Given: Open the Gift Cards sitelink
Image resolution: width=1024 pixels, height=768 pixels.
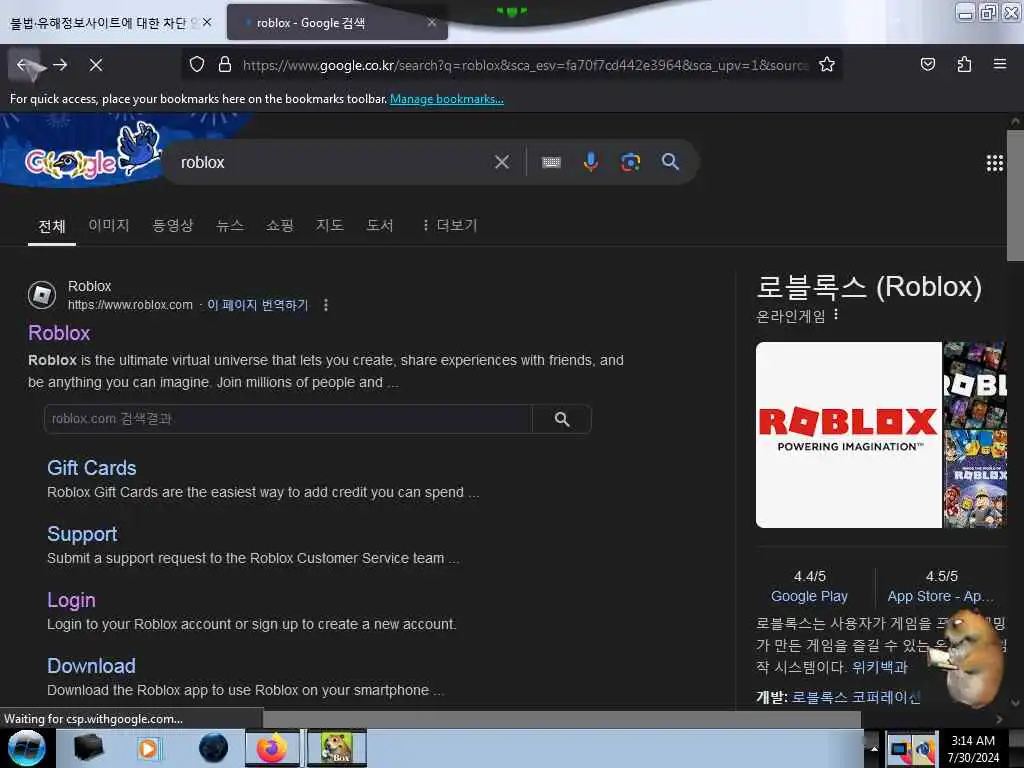Looking at the screenshot, I should point(91,468).
